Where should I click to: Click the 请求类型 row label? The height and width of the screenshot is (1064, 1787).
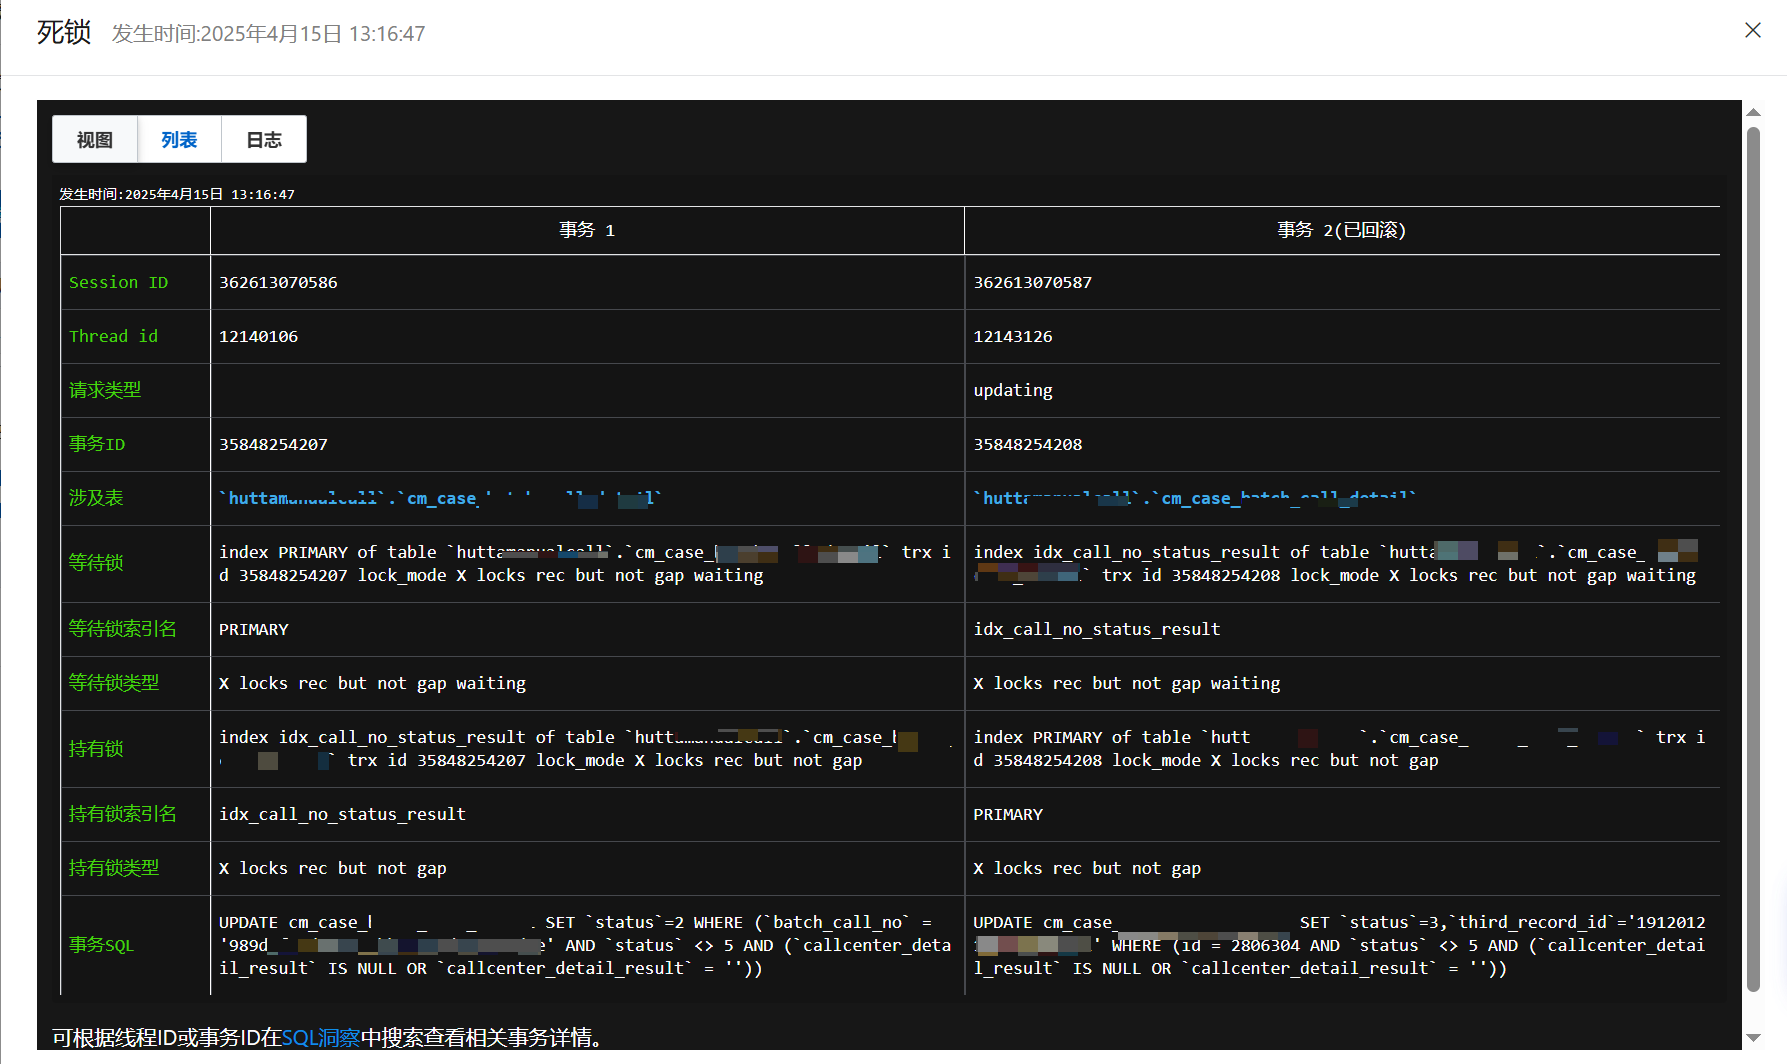point(105,391)
